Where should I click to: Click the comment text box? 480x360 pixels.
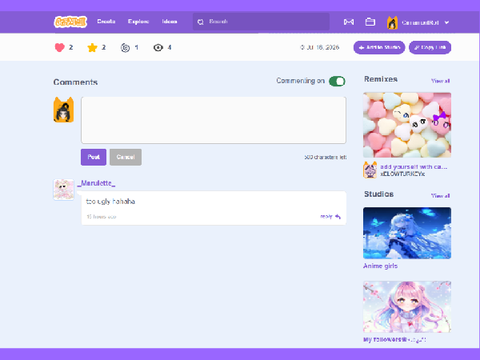(x=214, y=120)
